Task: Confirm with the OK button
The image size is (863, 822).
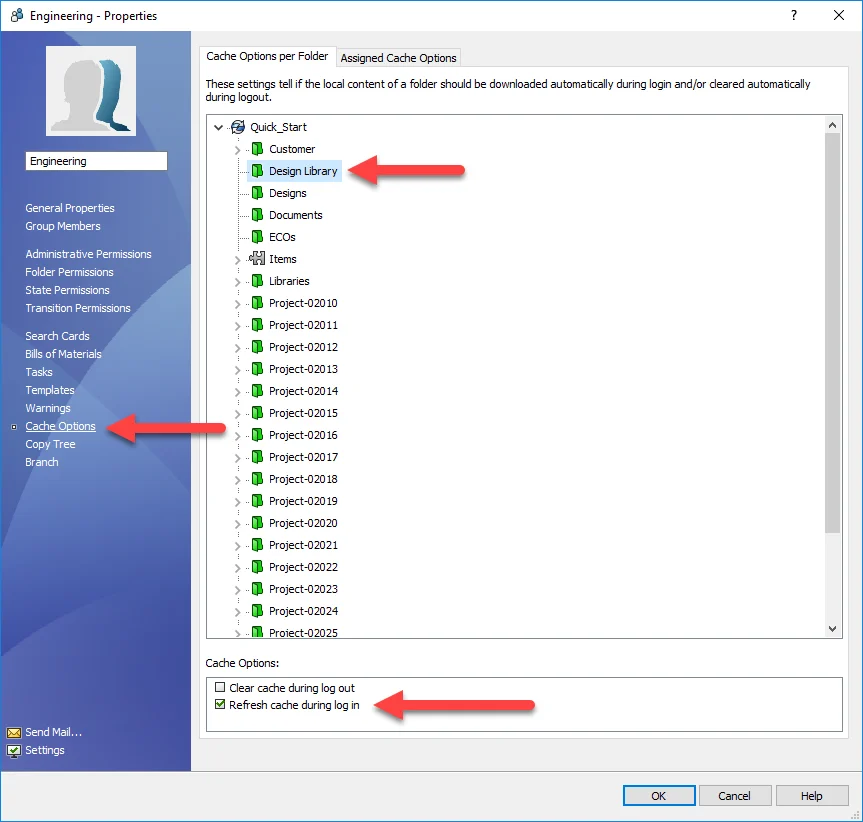Action: point(659,796)
